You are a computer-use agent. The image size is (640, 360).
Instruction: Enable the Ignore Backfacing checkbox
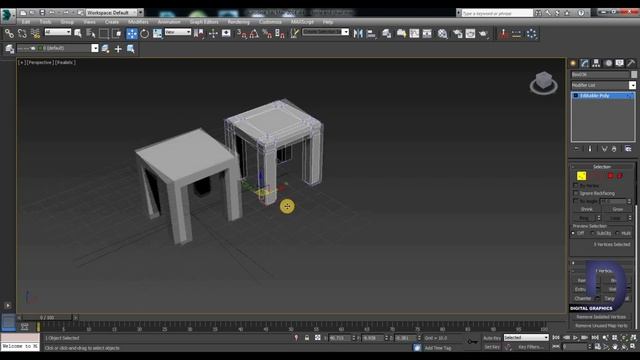pos(576,193)
